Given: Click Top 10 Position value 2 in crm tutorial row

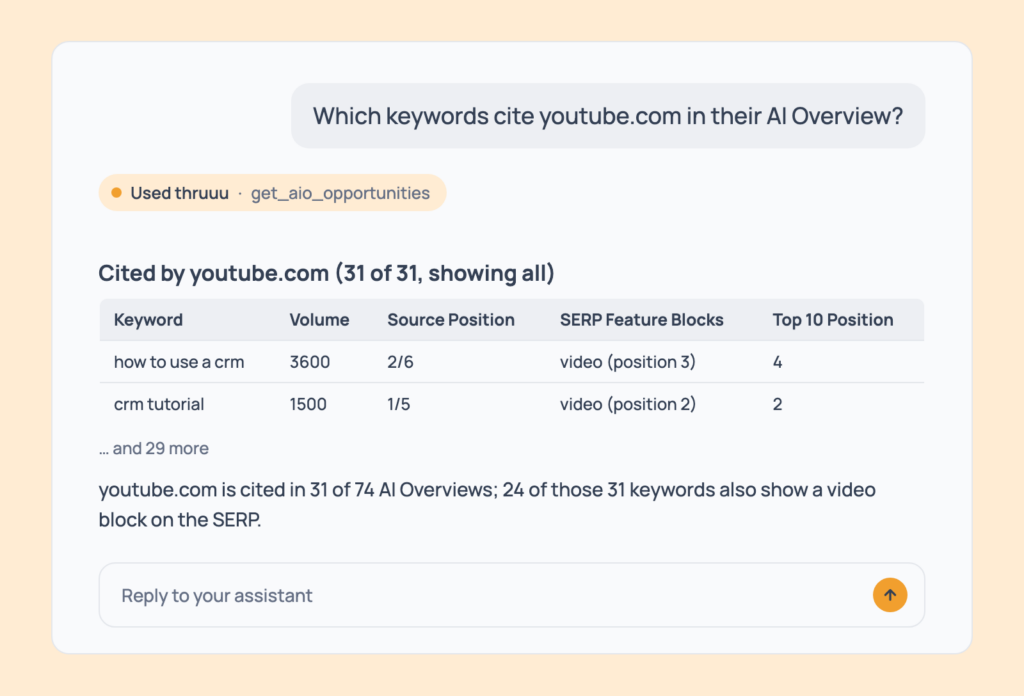Looking at the screenshot, I should click(777, 404).
